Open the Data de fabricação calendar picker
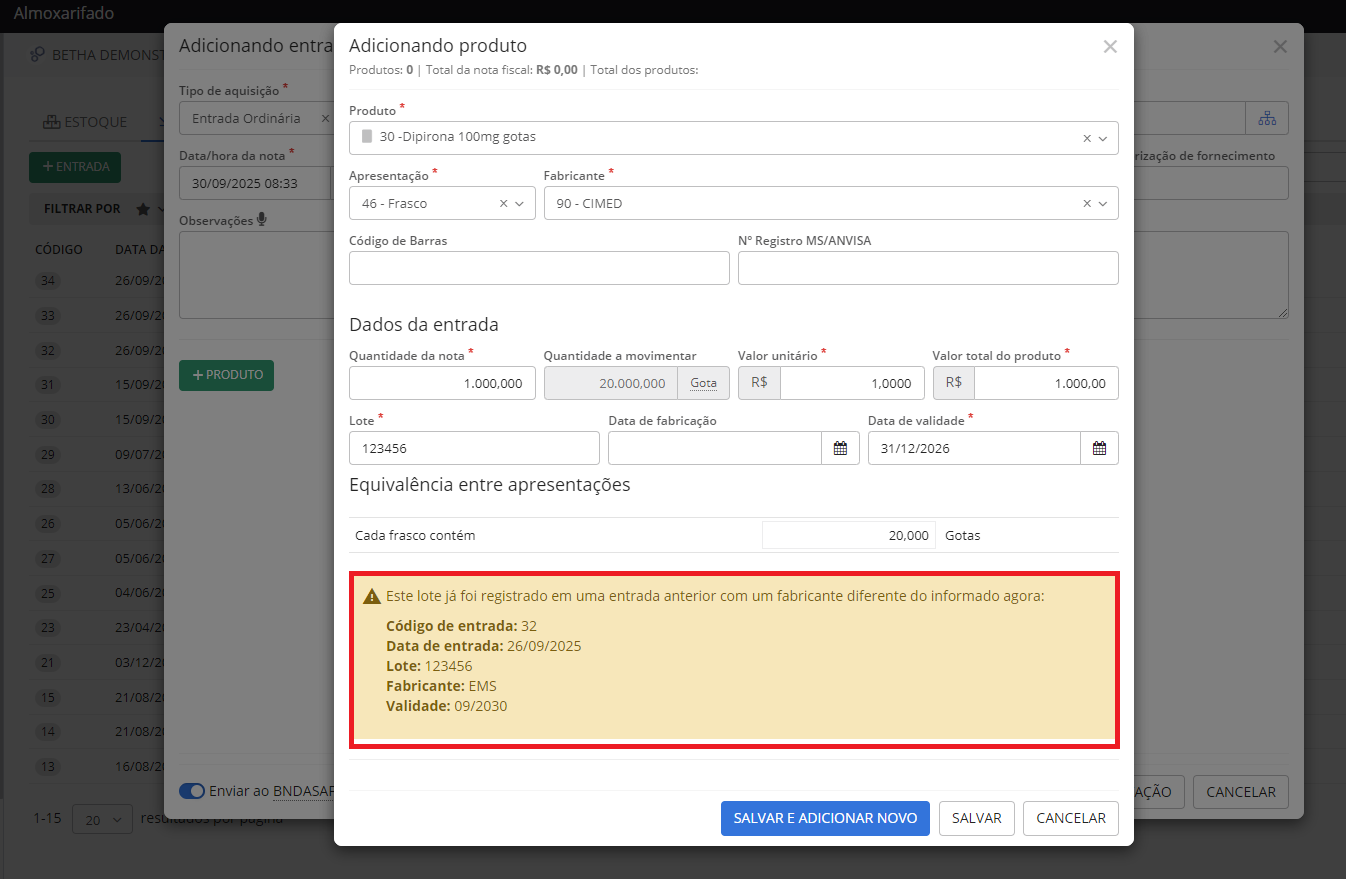1346x879 pixels. point(840,449)
